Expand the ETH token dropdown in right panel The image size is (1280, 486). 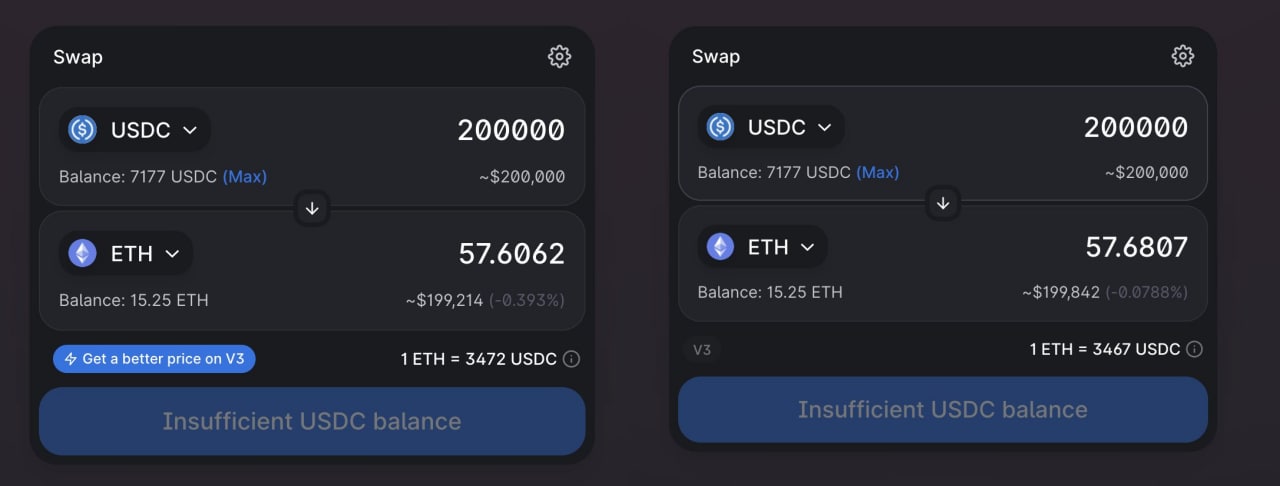762,246
